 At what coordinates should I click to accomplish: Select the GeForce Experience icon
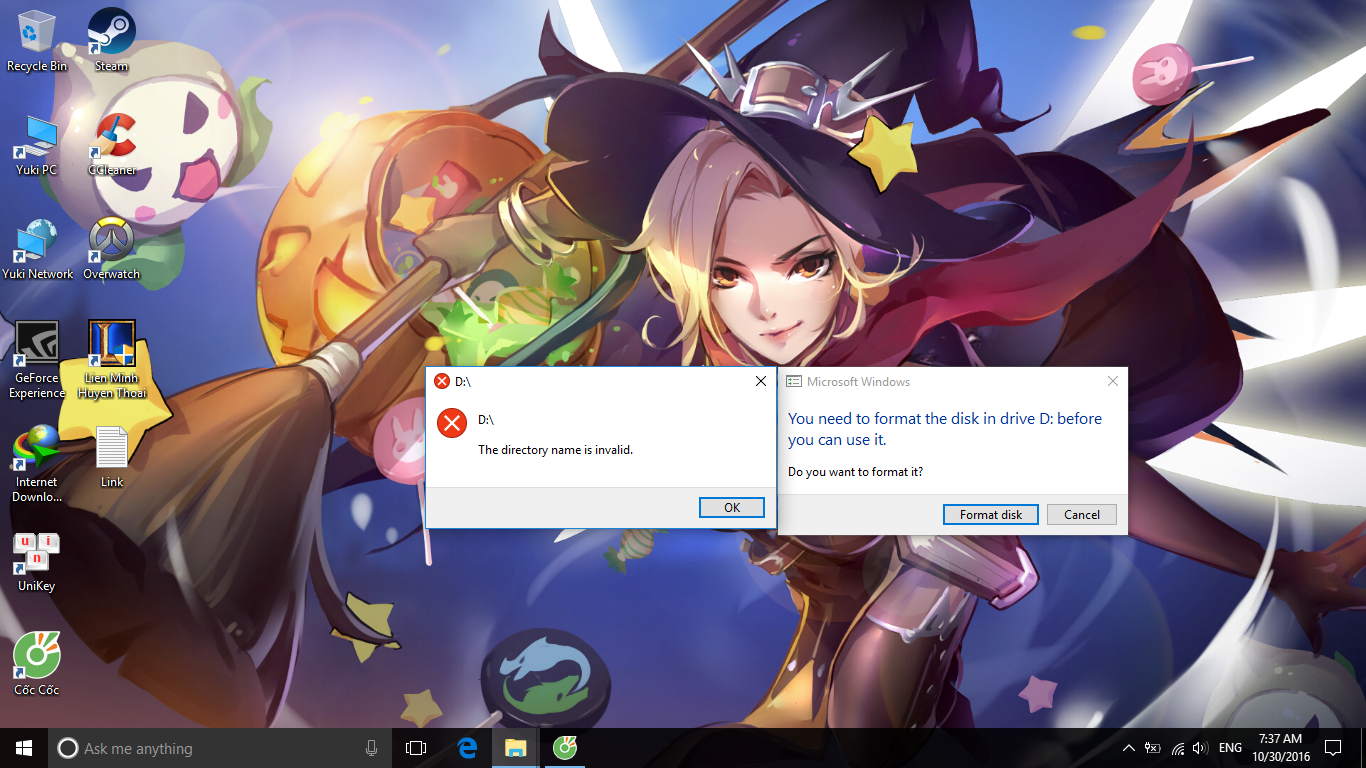(x=37, y=360)
